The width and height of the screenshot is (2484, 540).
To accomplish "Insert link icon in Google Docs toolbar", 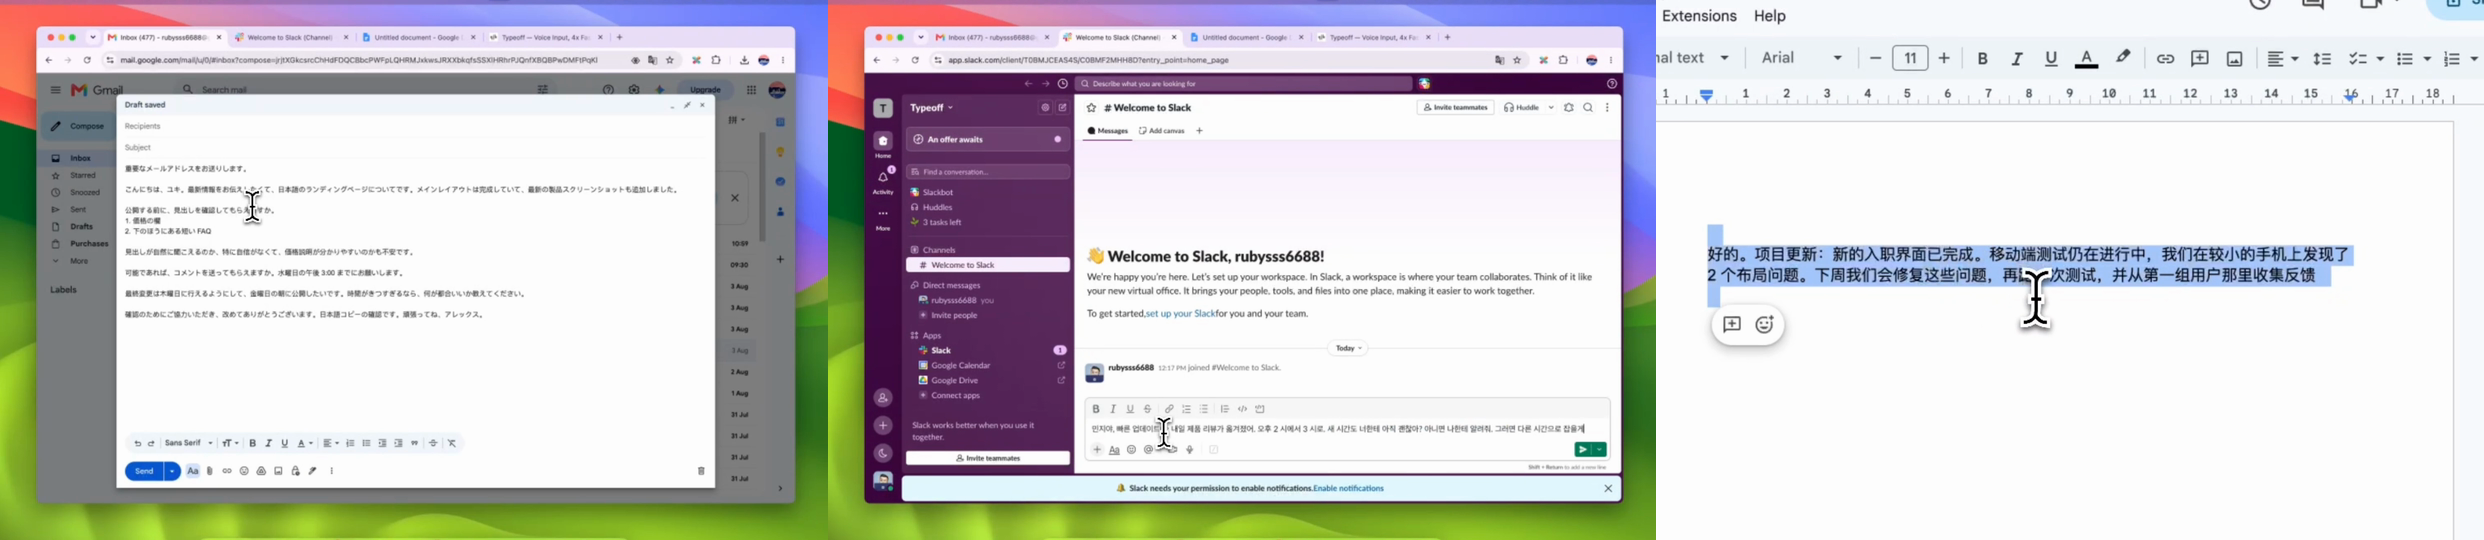I will [2165, 59].
